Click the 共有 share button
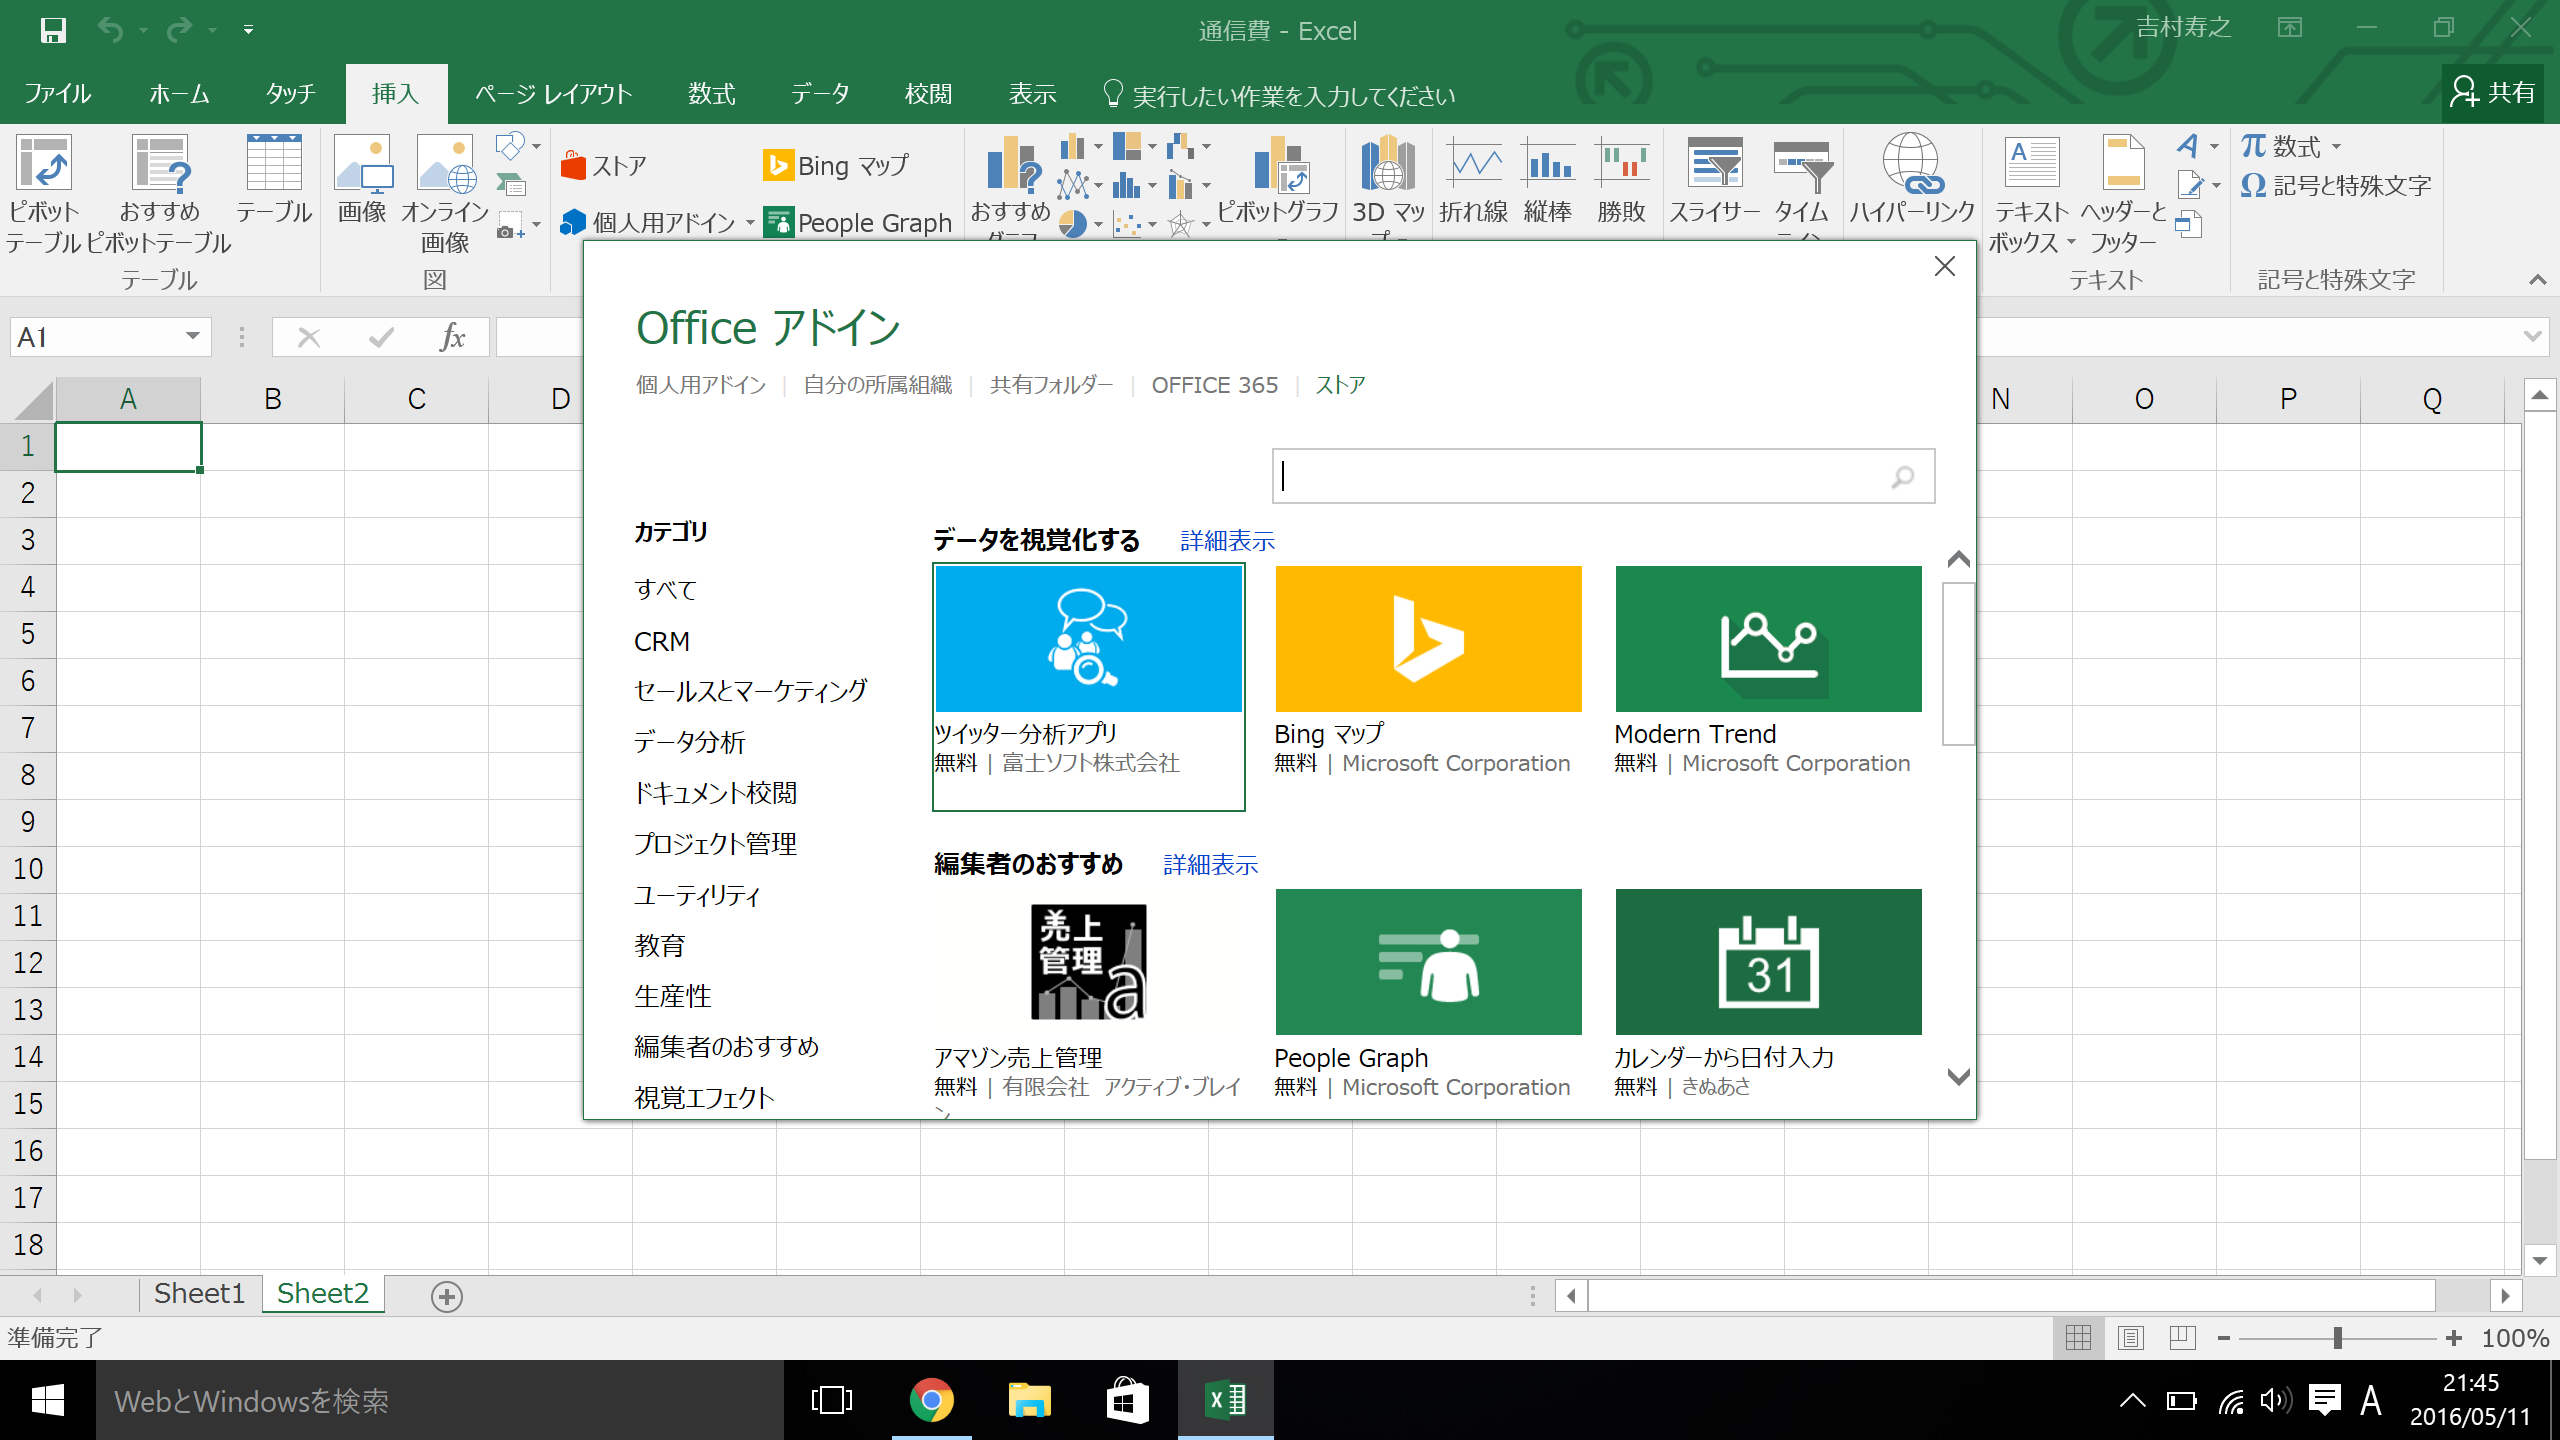Viewport: 2560px width, 1440px height. coord(2493,93)
